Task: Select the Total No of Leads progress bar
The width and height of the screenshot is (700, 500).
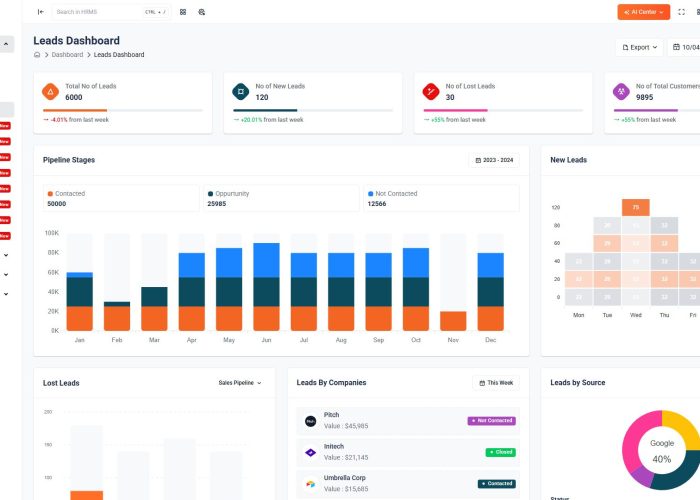Action: pyautogui.click(x=123, y=110)
